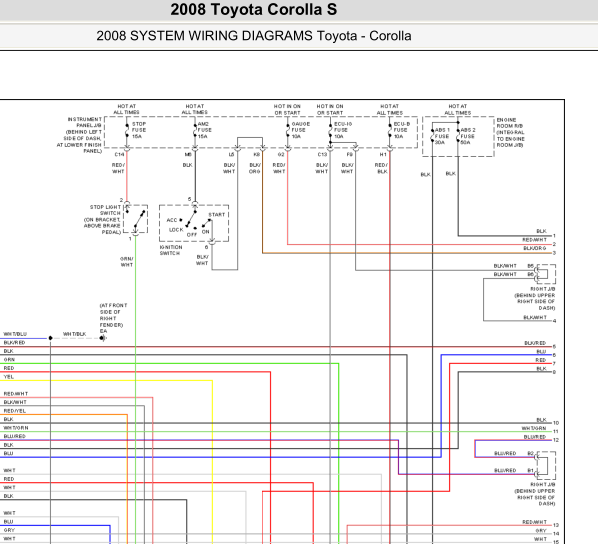Viewport: 598px width, 544px height.
Task: Click the ECU-IG FUSE 10A label
Action: (343, 130)
